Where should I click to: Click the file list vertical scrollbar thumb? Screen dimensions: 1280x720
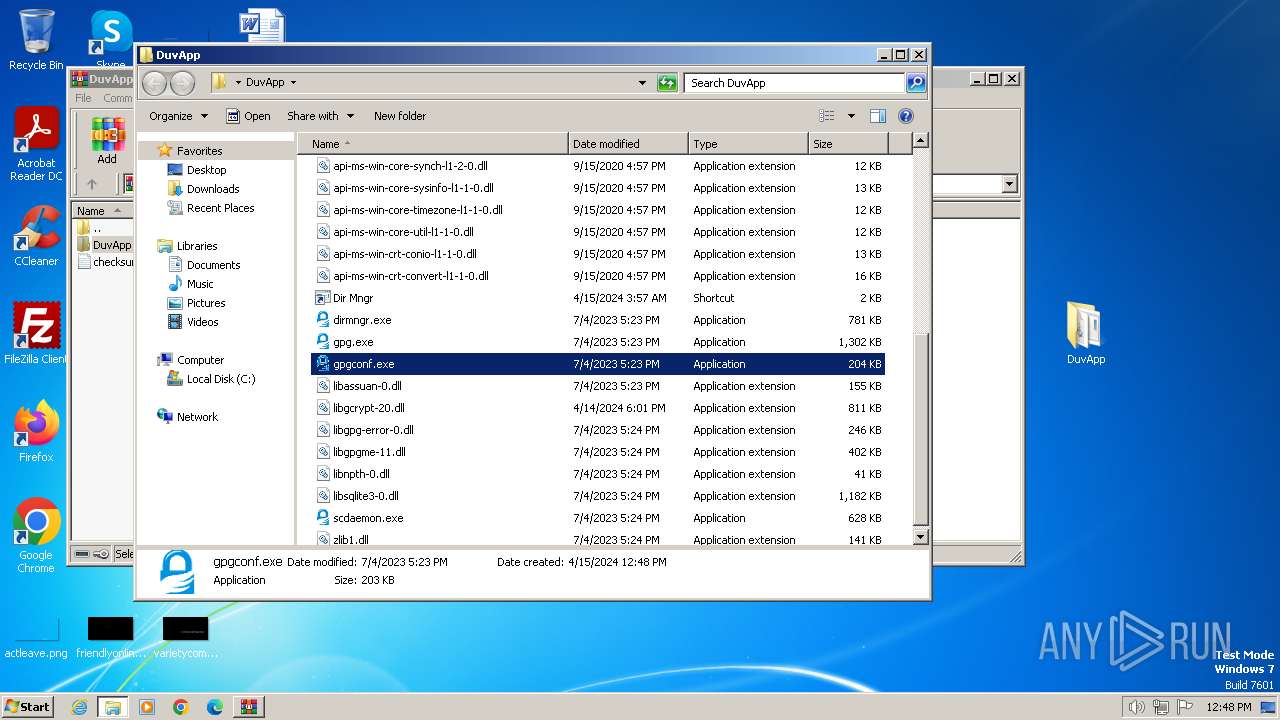(x=921, y=428)
